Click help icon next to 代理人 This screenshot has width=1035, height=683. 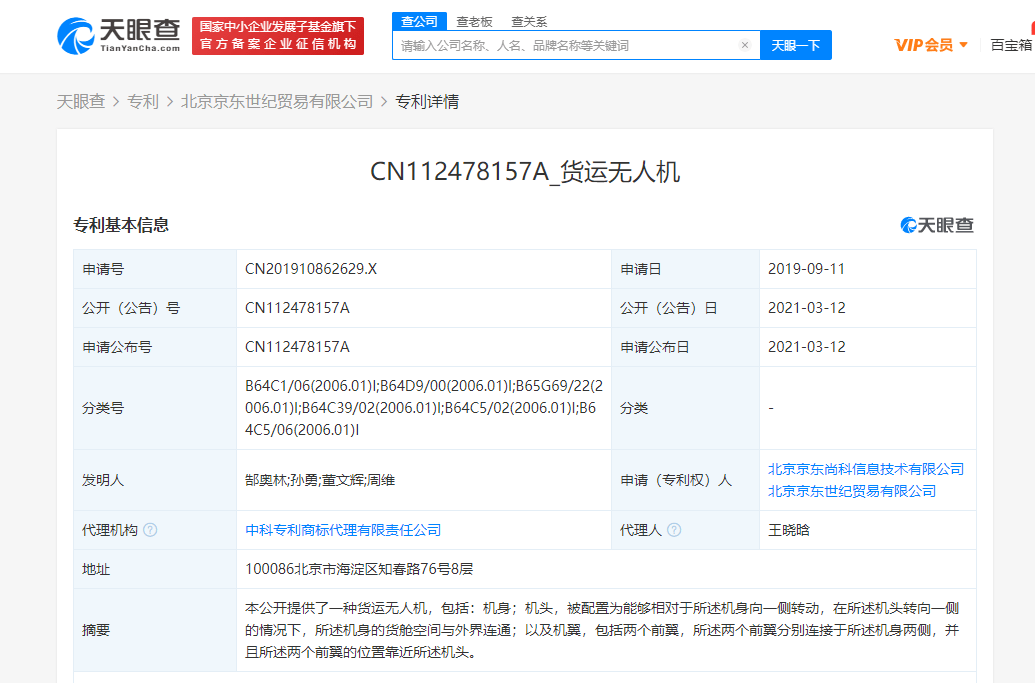[675, 530]
